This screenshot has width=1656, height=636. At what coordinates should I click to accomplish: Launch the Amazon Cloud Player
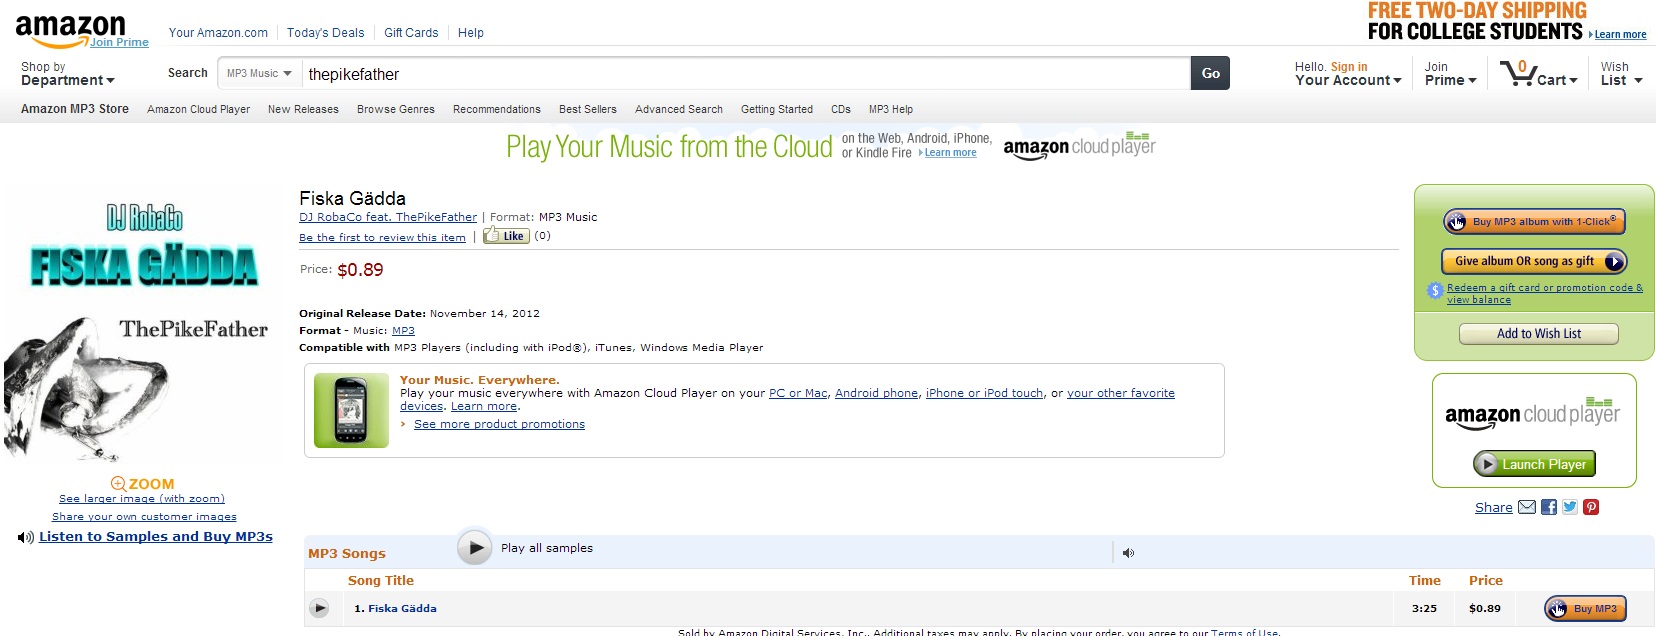tap(1534, 464)
